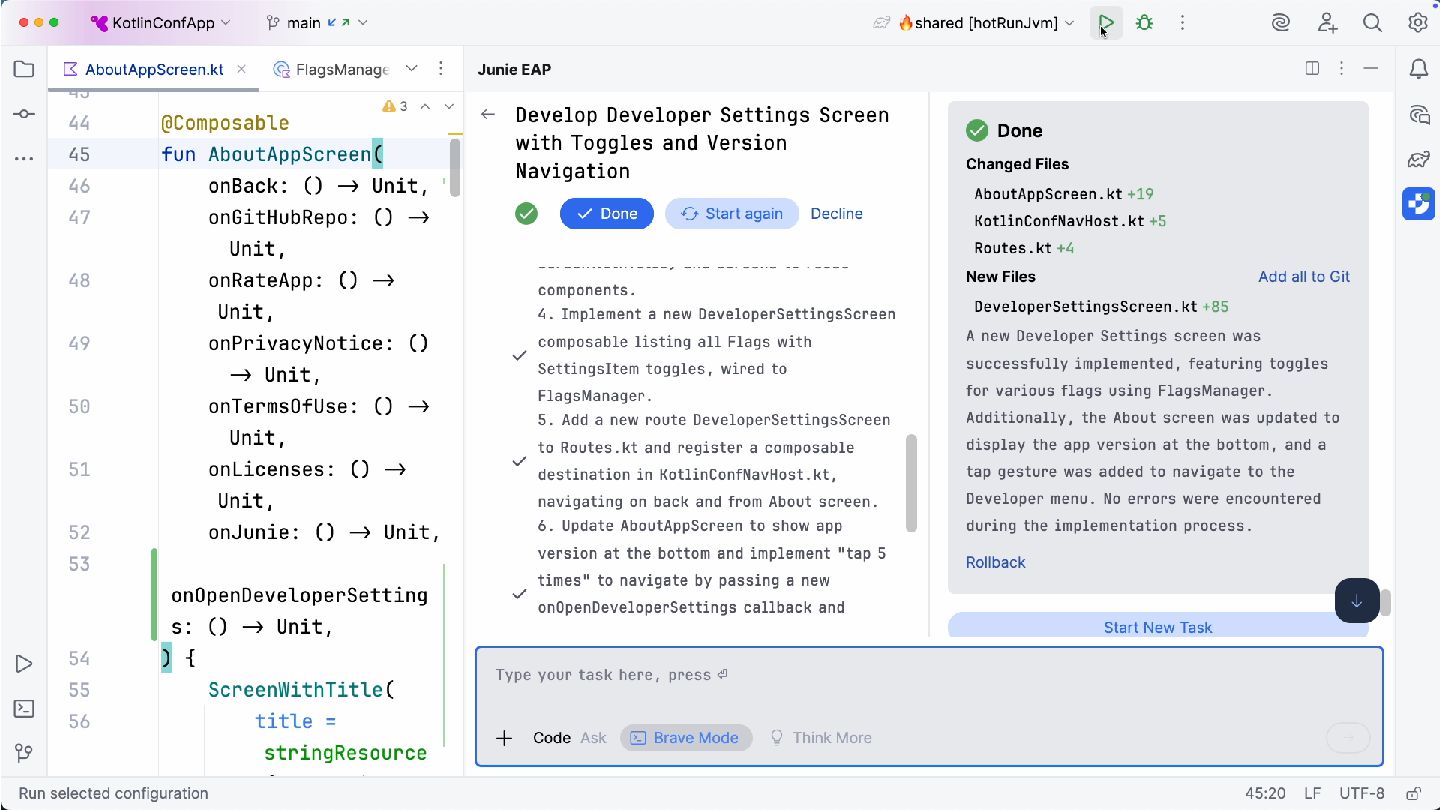Open IDE settings gear
1440x810 pixels.
click(1418, 22)
